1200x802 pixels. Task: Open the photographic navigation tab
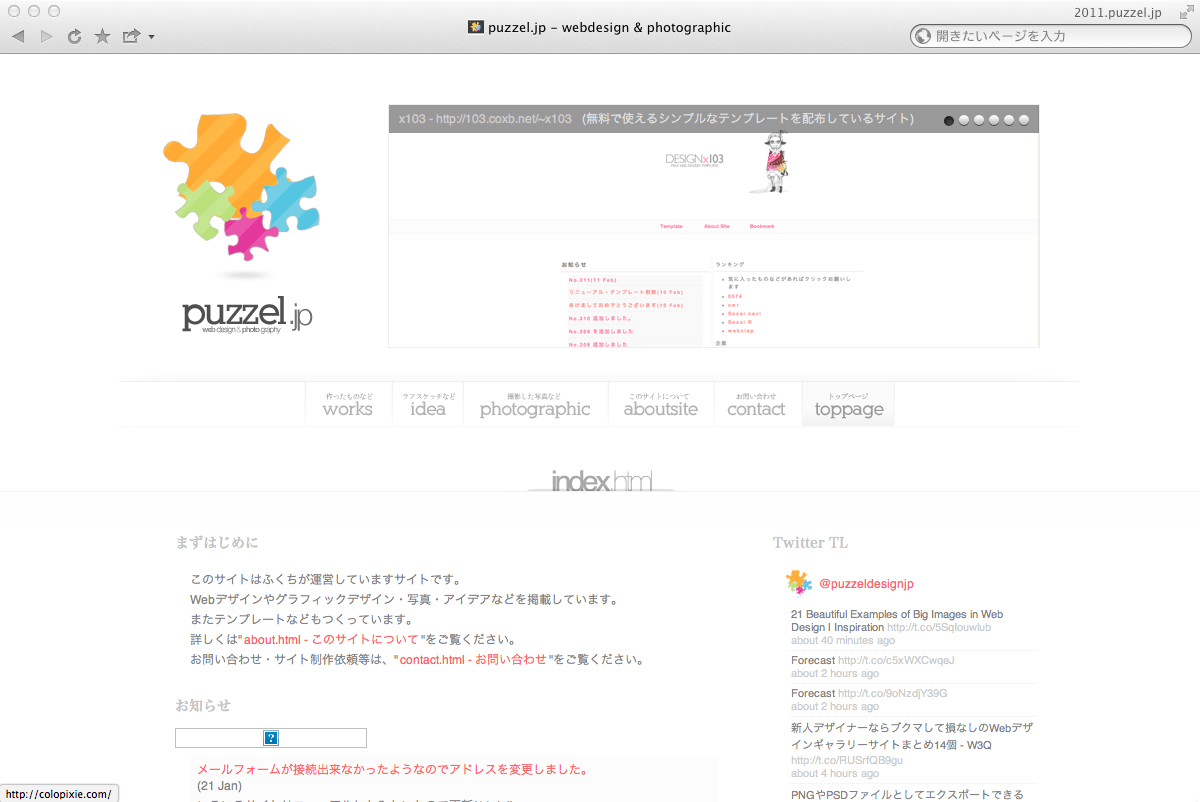coord(535,404)
